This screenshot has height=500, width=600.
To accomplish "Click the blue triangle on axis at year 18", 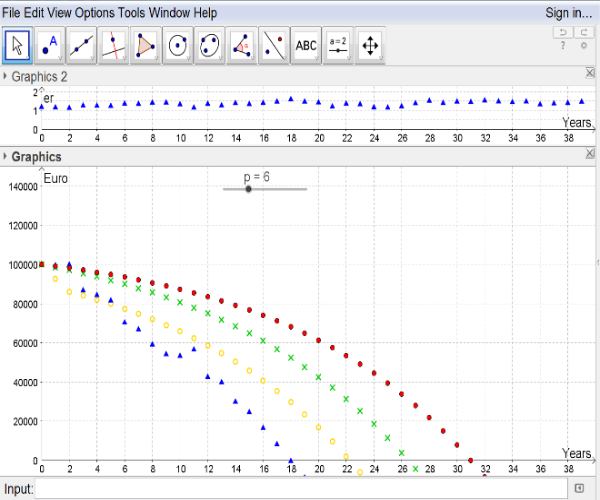I will coord(291,461).
